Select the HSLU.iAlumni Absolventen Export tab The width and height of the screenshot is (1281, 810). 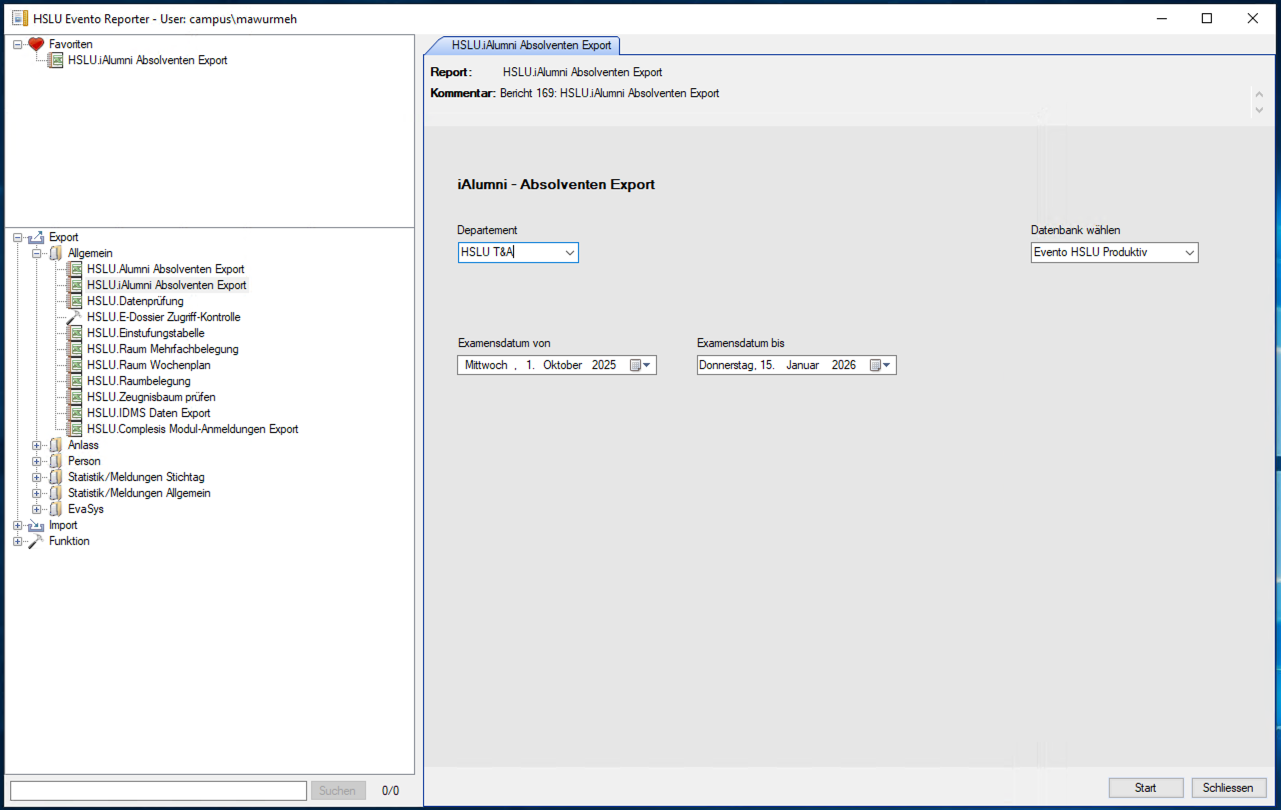pos(521,45)
